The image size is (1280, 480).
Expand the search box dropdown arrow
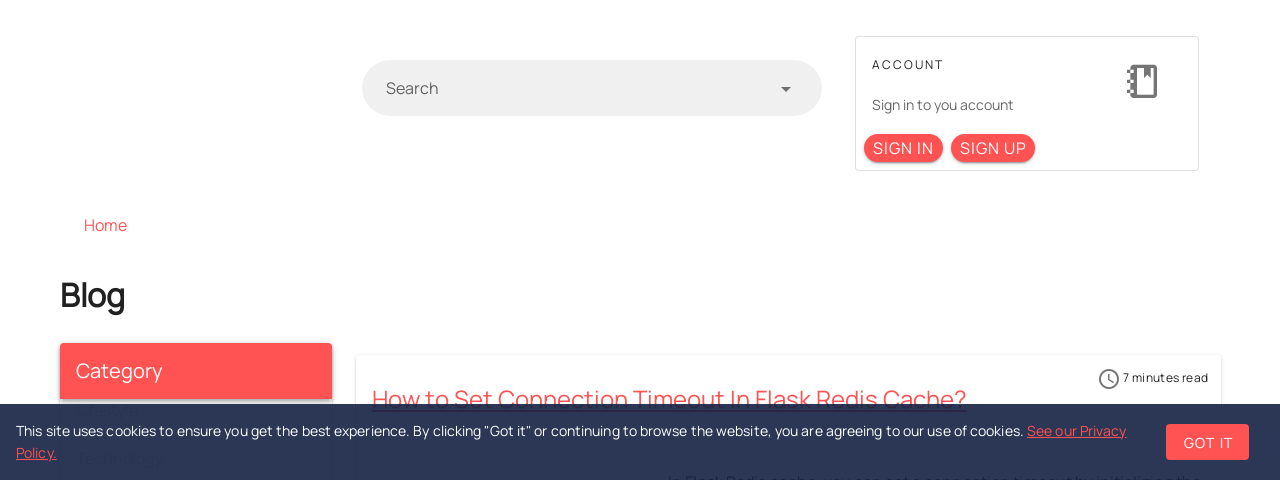click(786, 89)
